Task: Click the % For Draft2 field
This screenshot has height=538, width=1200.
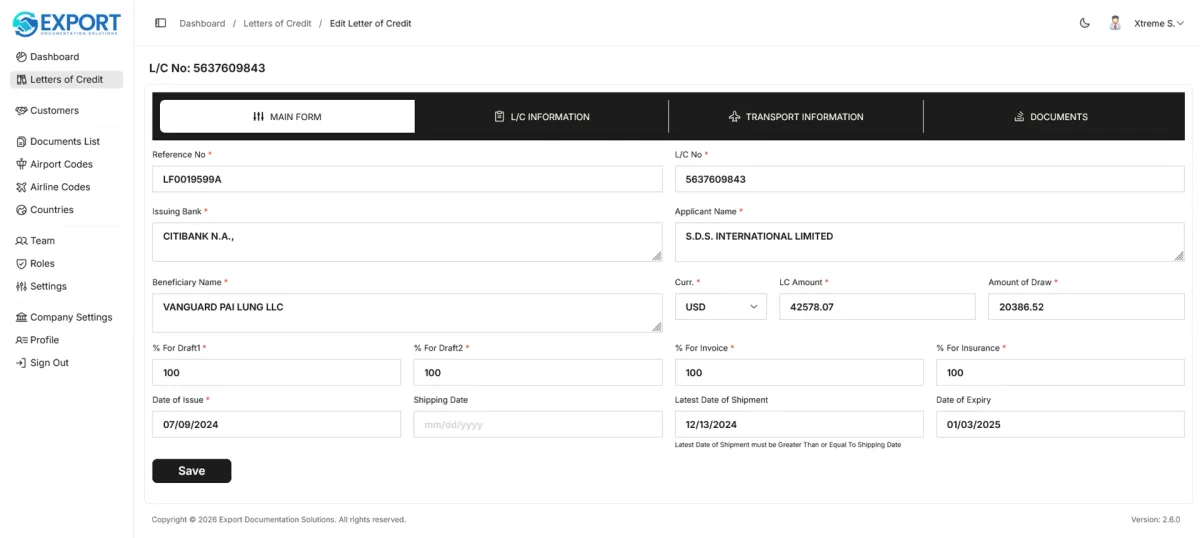Action: pos(538,372)
